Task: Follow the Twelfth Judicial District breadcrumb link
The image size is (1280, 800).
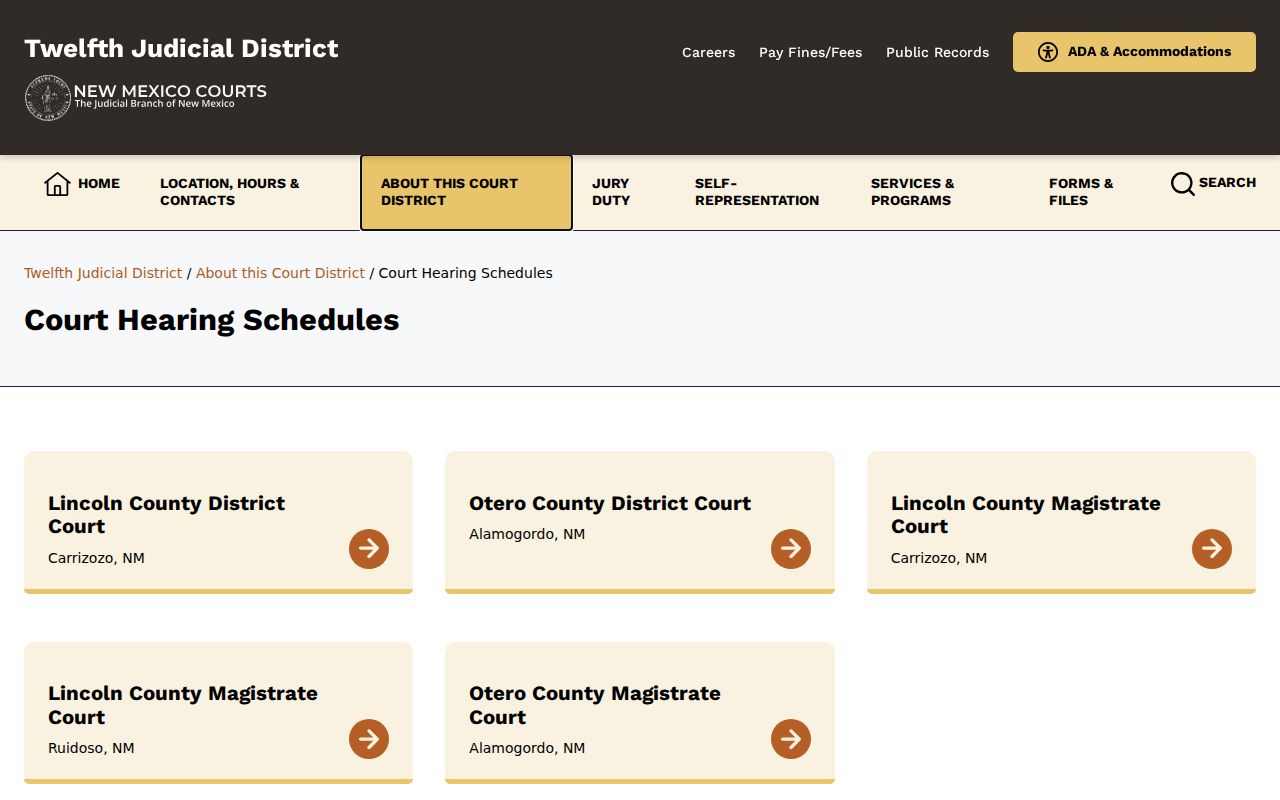Action: (103, 273)
